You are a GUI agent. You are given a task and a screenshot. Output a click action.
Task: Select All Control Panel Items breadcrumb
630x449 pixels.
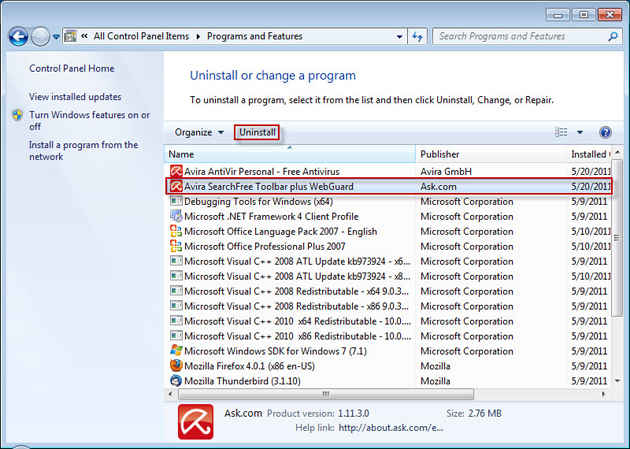[141, 37]
